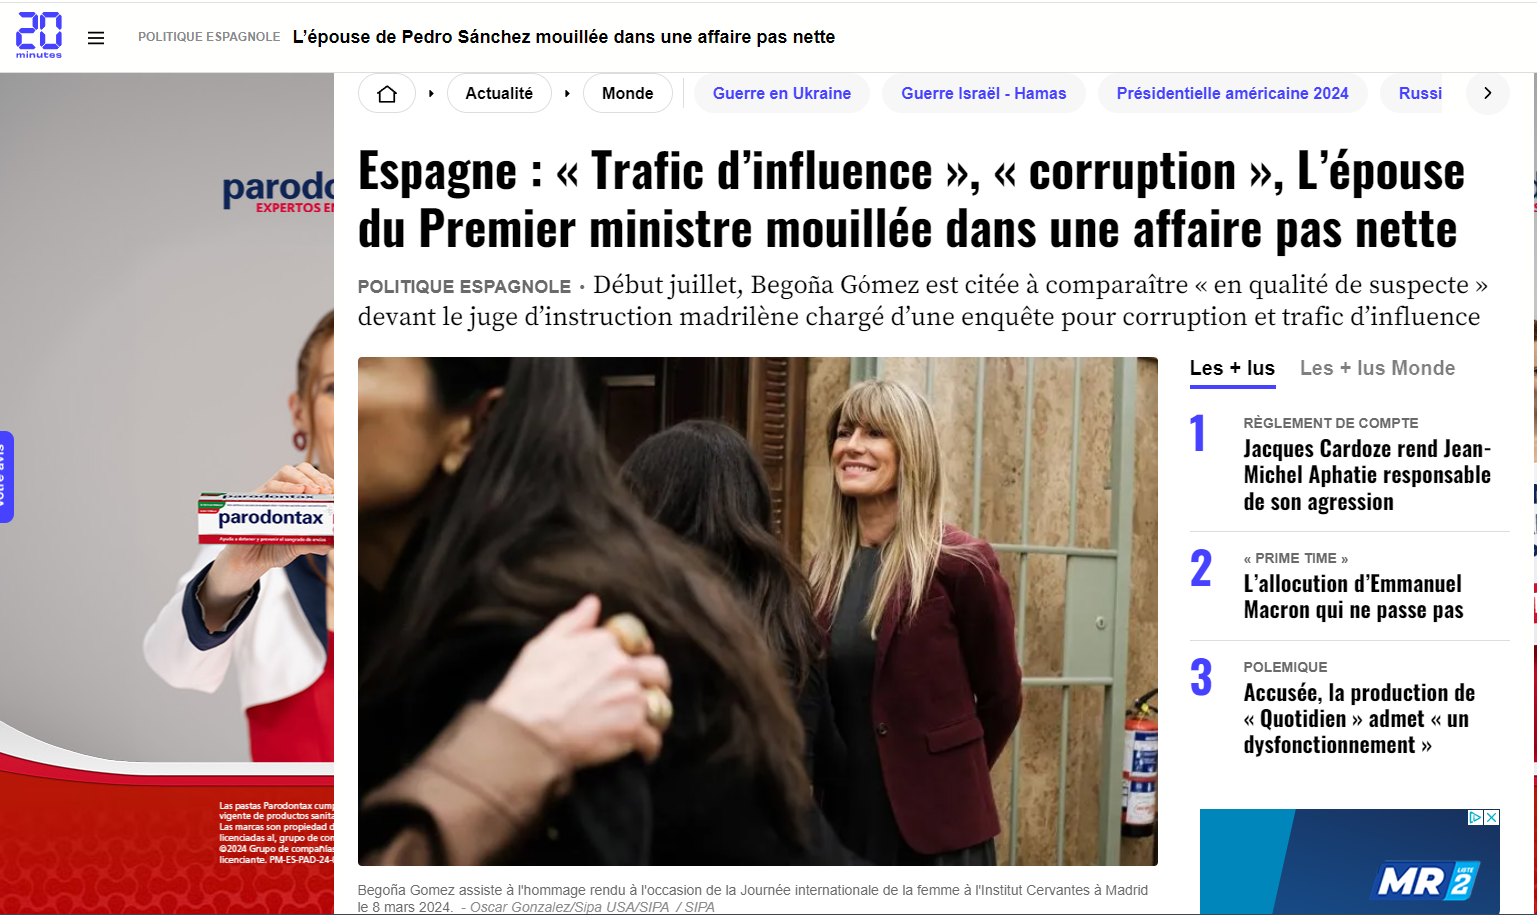1537x915 pixels.
Task: Click the AdChoices icon on the MR ad
Action: [1475, 817]
